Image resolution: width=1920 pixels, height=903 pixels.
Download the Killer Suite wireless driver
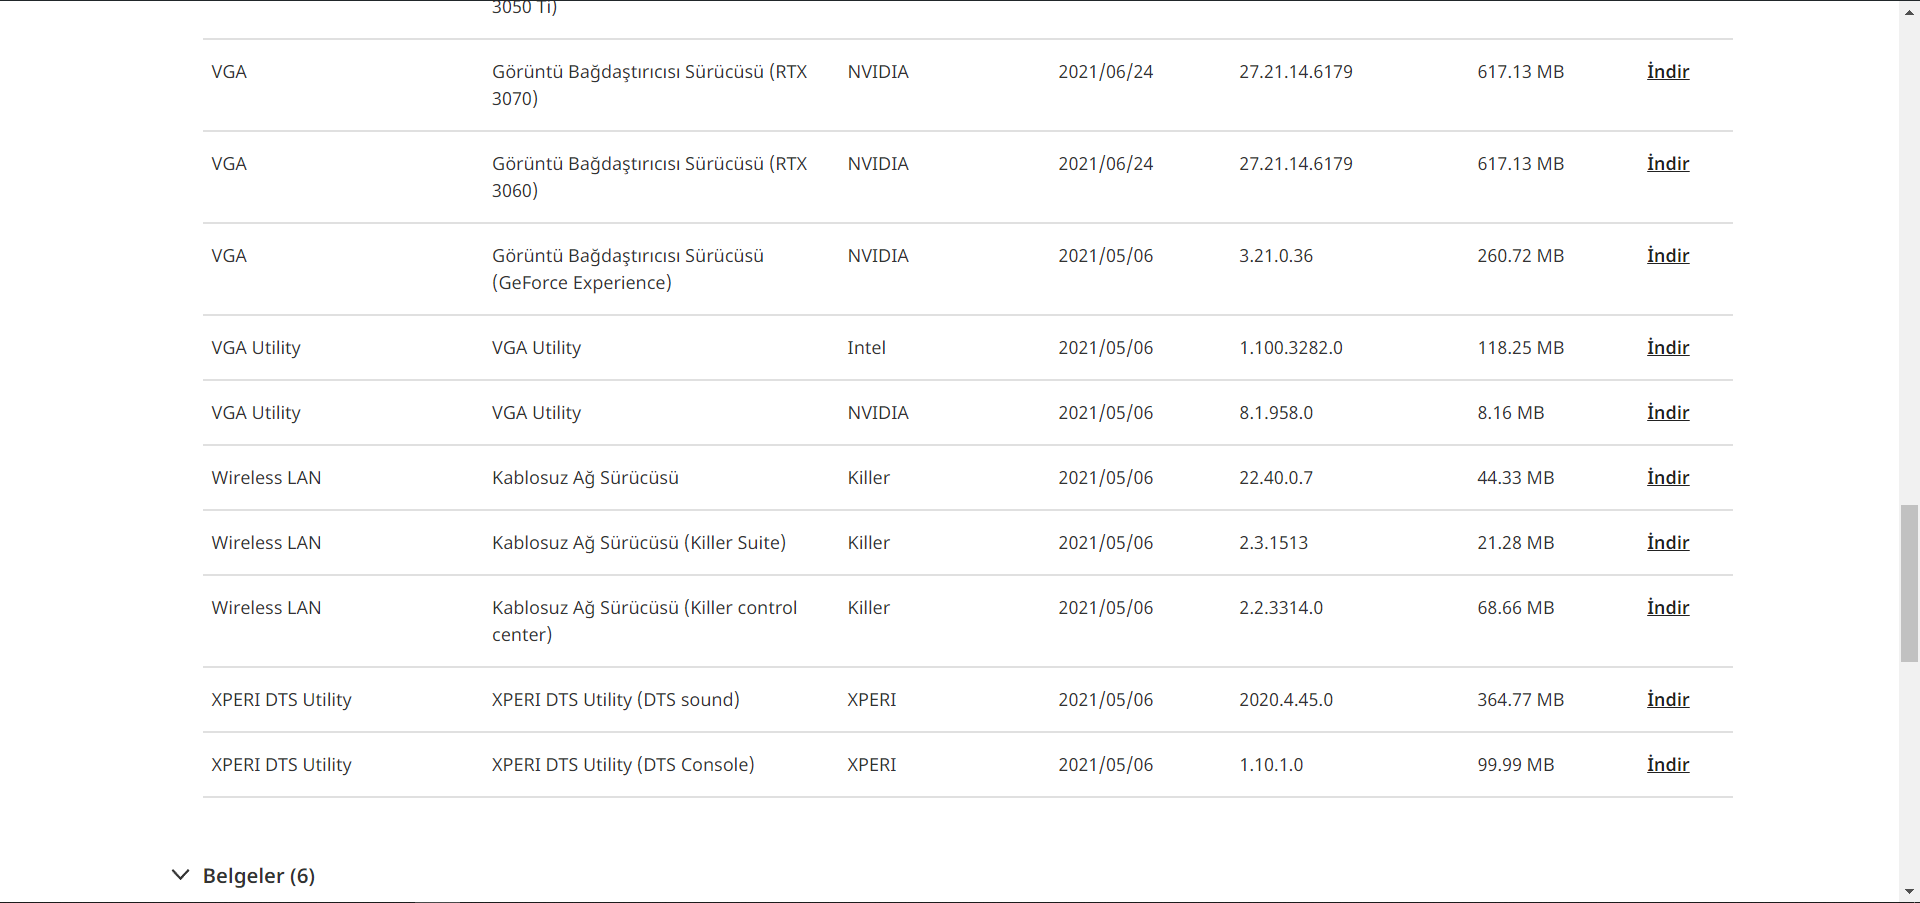[x=1667, y=543]
